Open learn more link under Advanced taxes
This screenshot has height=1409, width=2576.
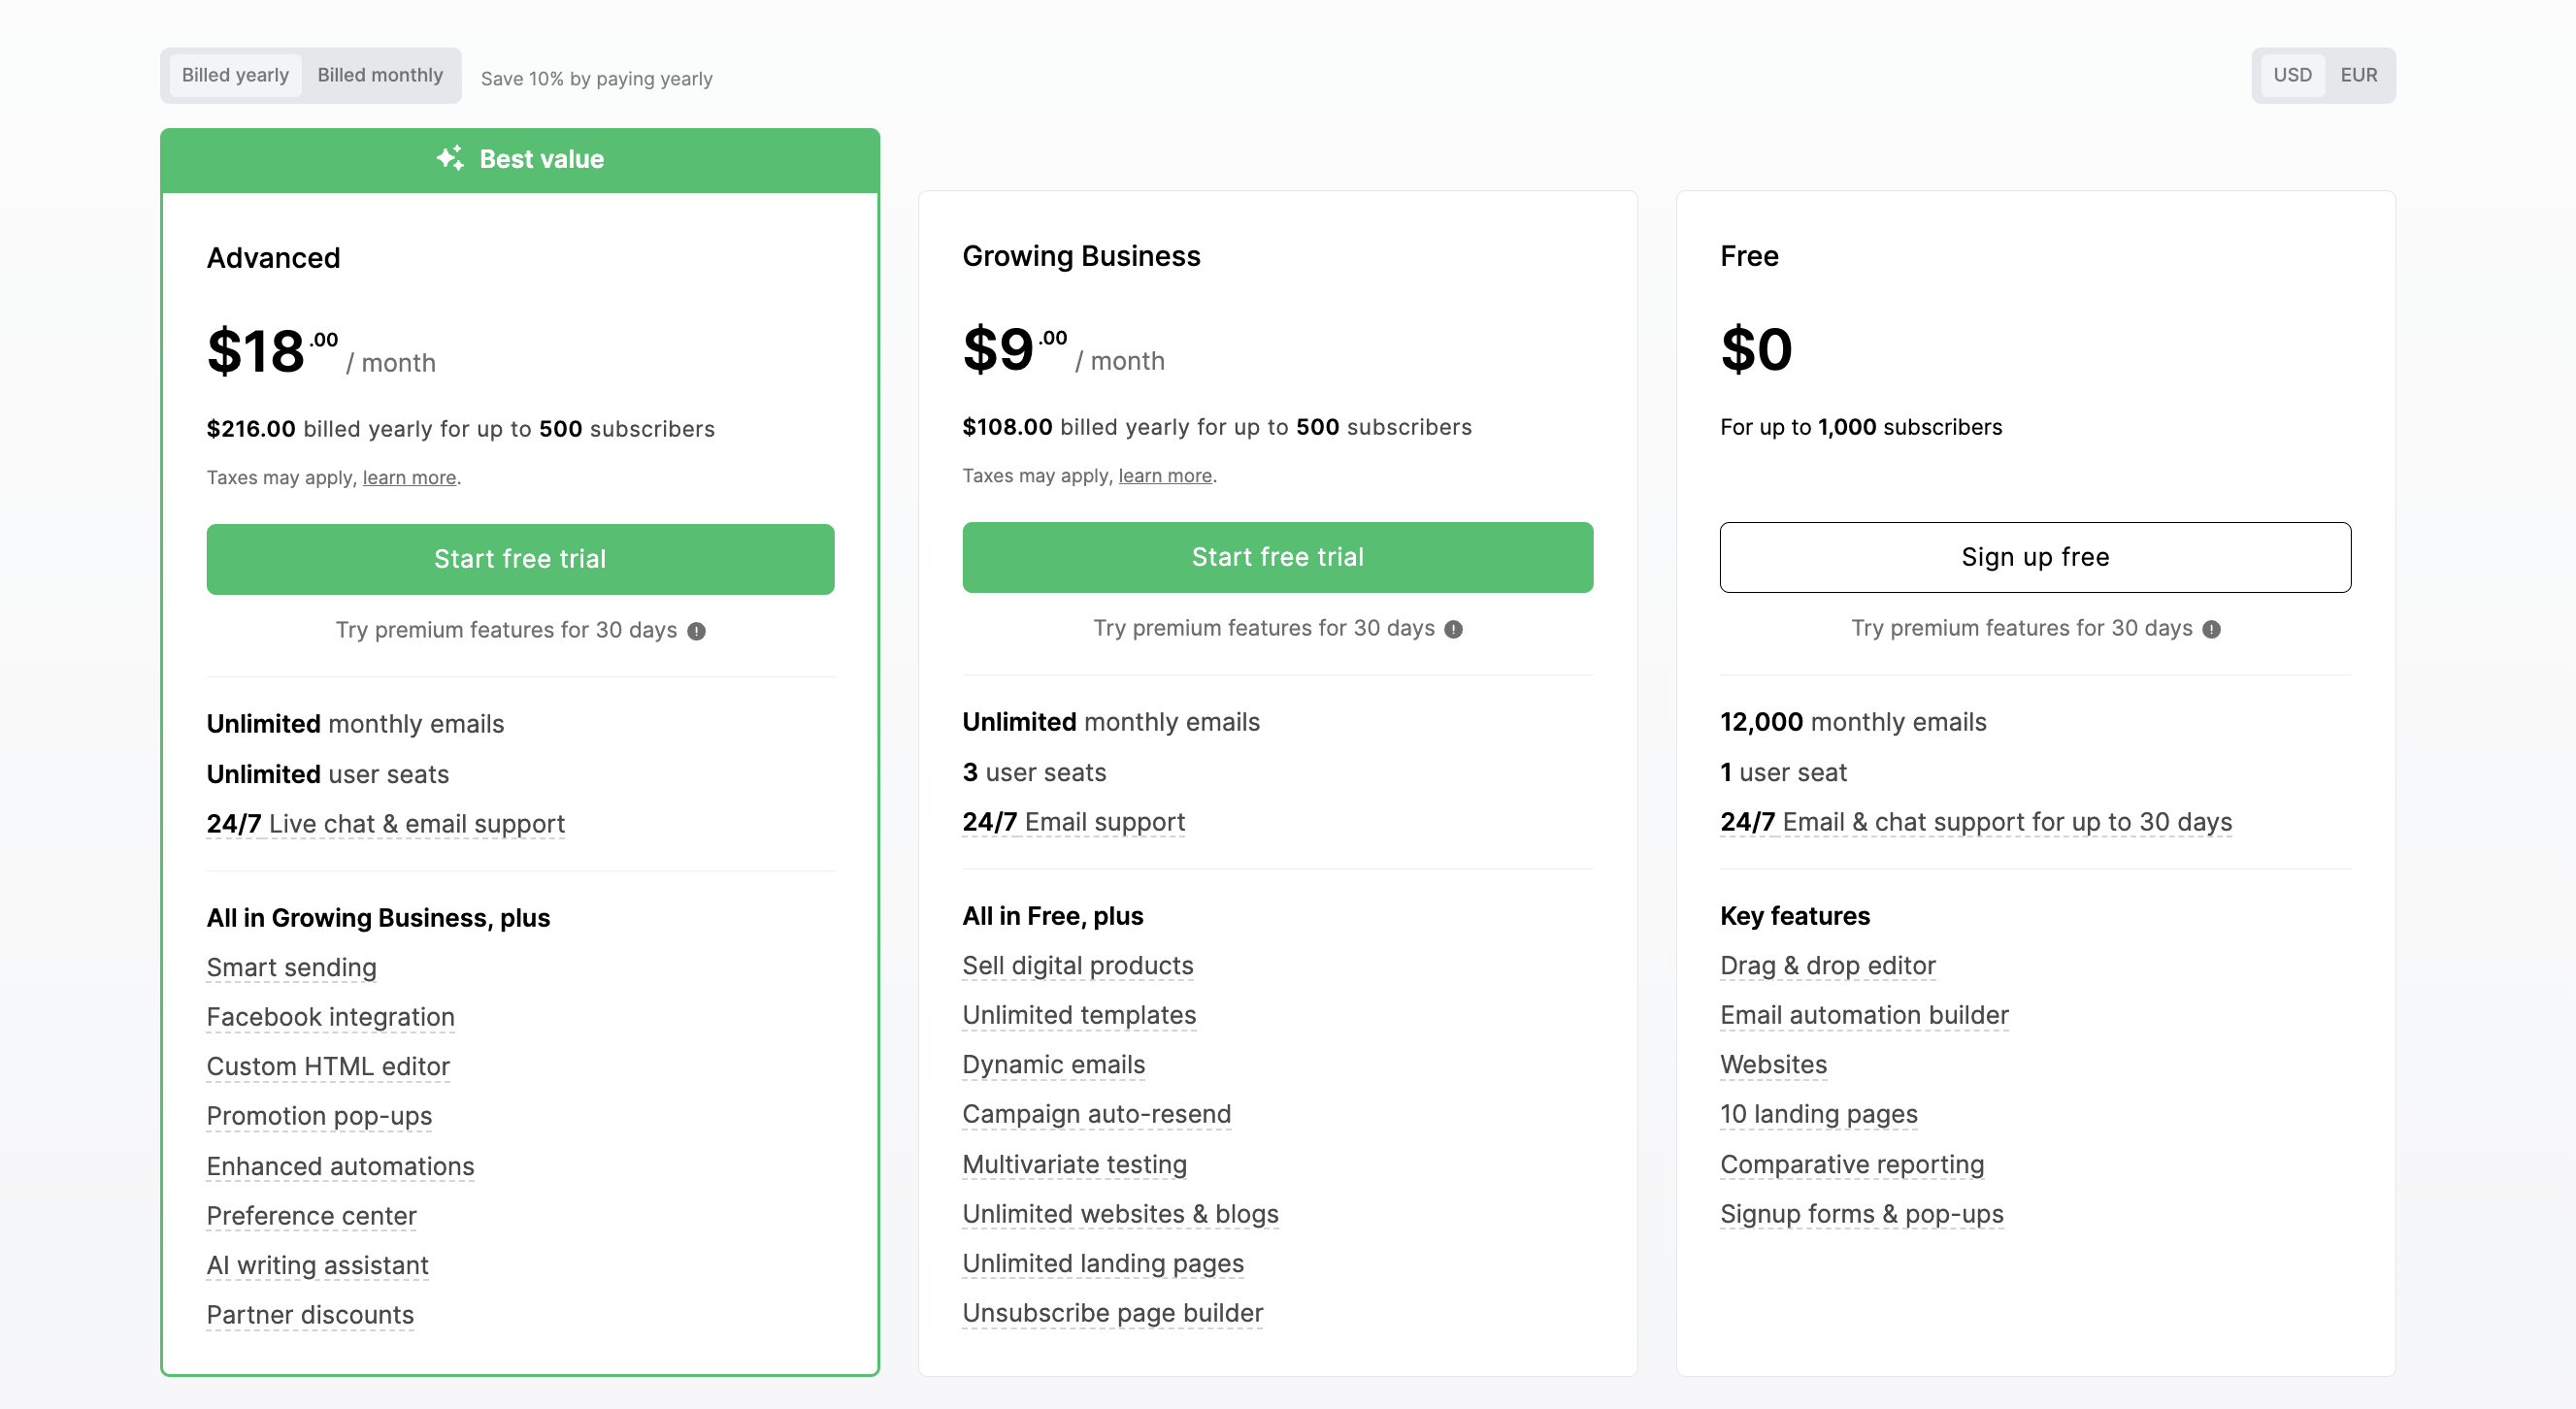[409, 478]
